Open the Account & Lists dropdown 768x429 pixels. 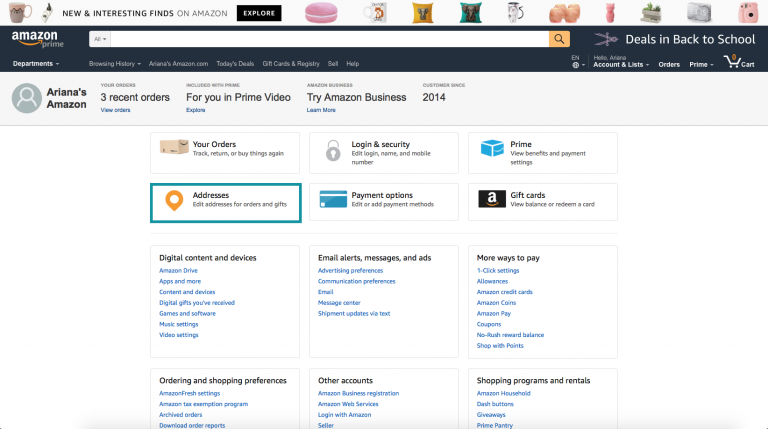pos(621,62)
